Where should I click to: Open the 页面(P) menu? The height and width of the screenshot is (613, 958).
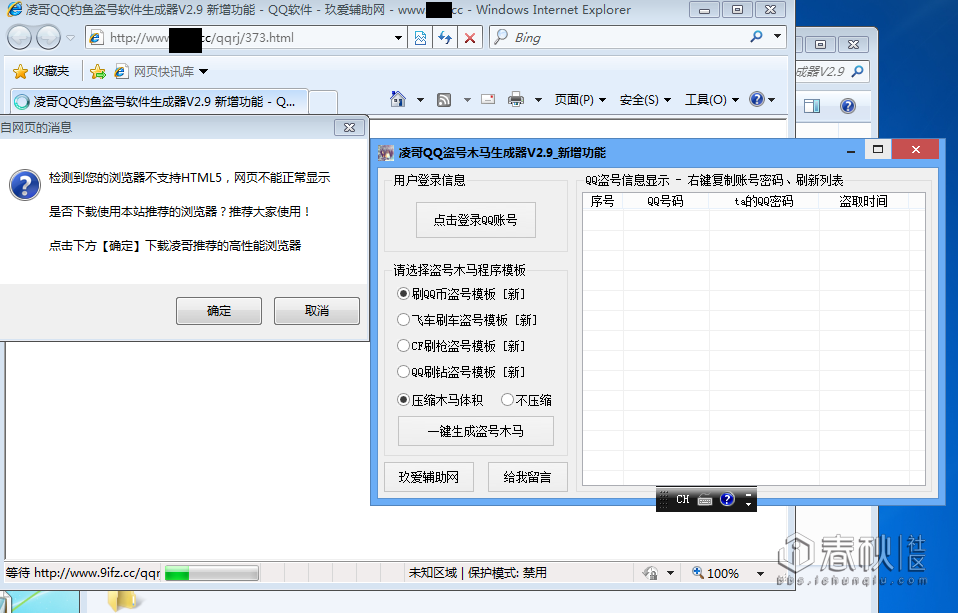click(x=580, y=100)
